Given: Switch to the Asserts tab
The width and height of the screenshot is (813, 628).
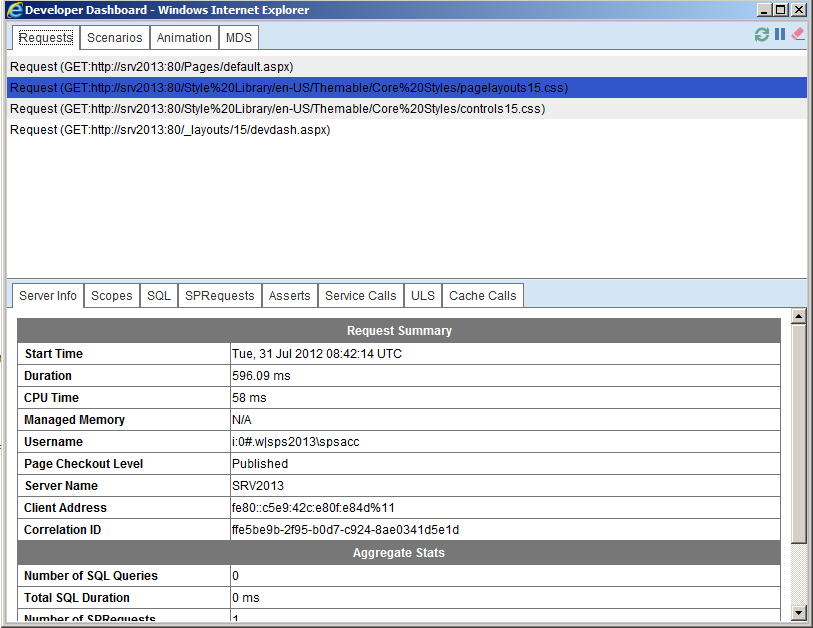Looking at the screenshot, I should pos(289,295).
